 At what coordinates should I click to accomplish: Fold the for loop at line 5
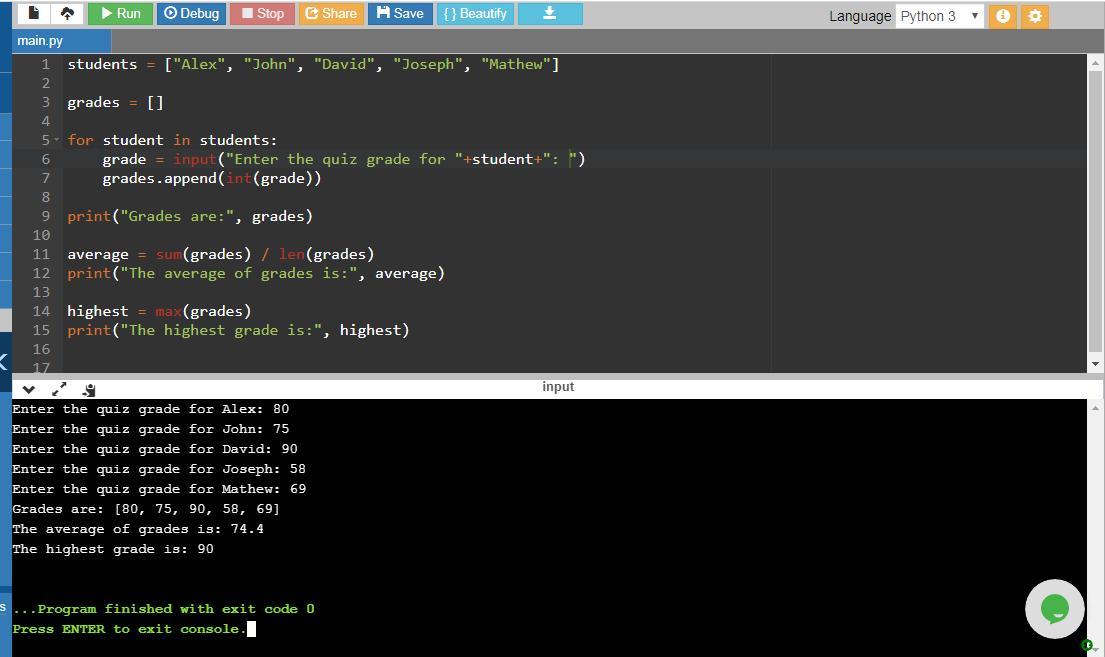click(x=56, y=140)
